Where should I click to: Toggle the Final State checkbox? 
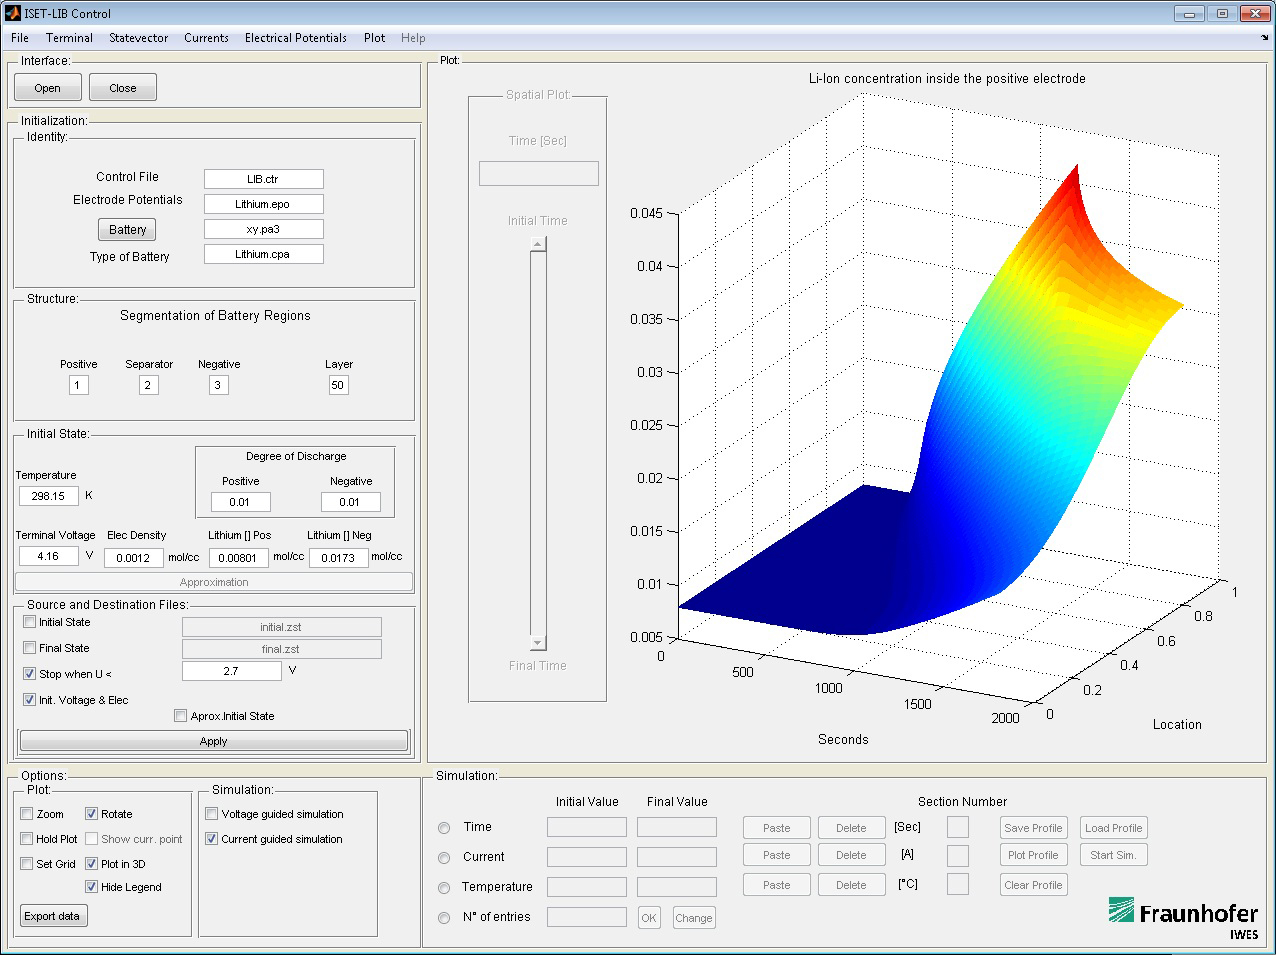[x=30, y=648]
